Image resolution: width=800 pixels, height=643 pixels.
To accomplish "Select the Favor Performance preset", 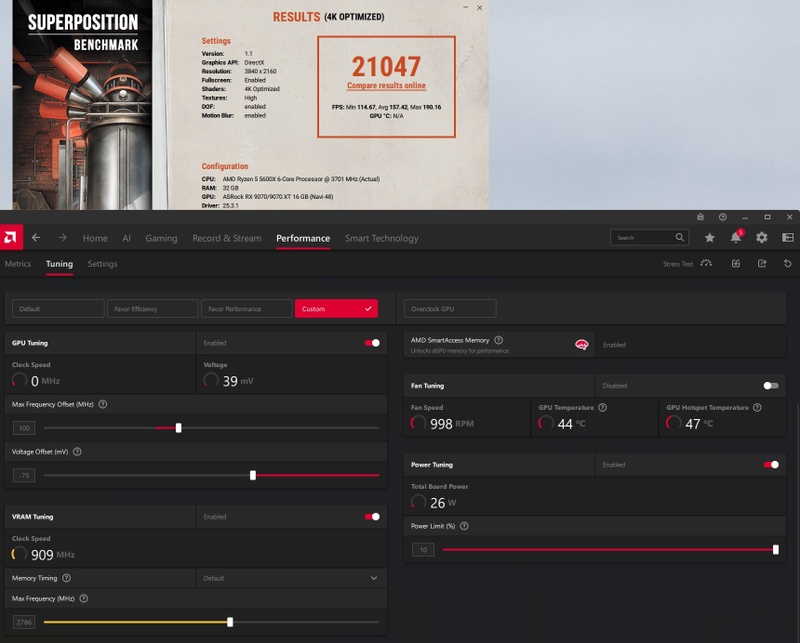I will pyautogui.click(x=246, y=309).
